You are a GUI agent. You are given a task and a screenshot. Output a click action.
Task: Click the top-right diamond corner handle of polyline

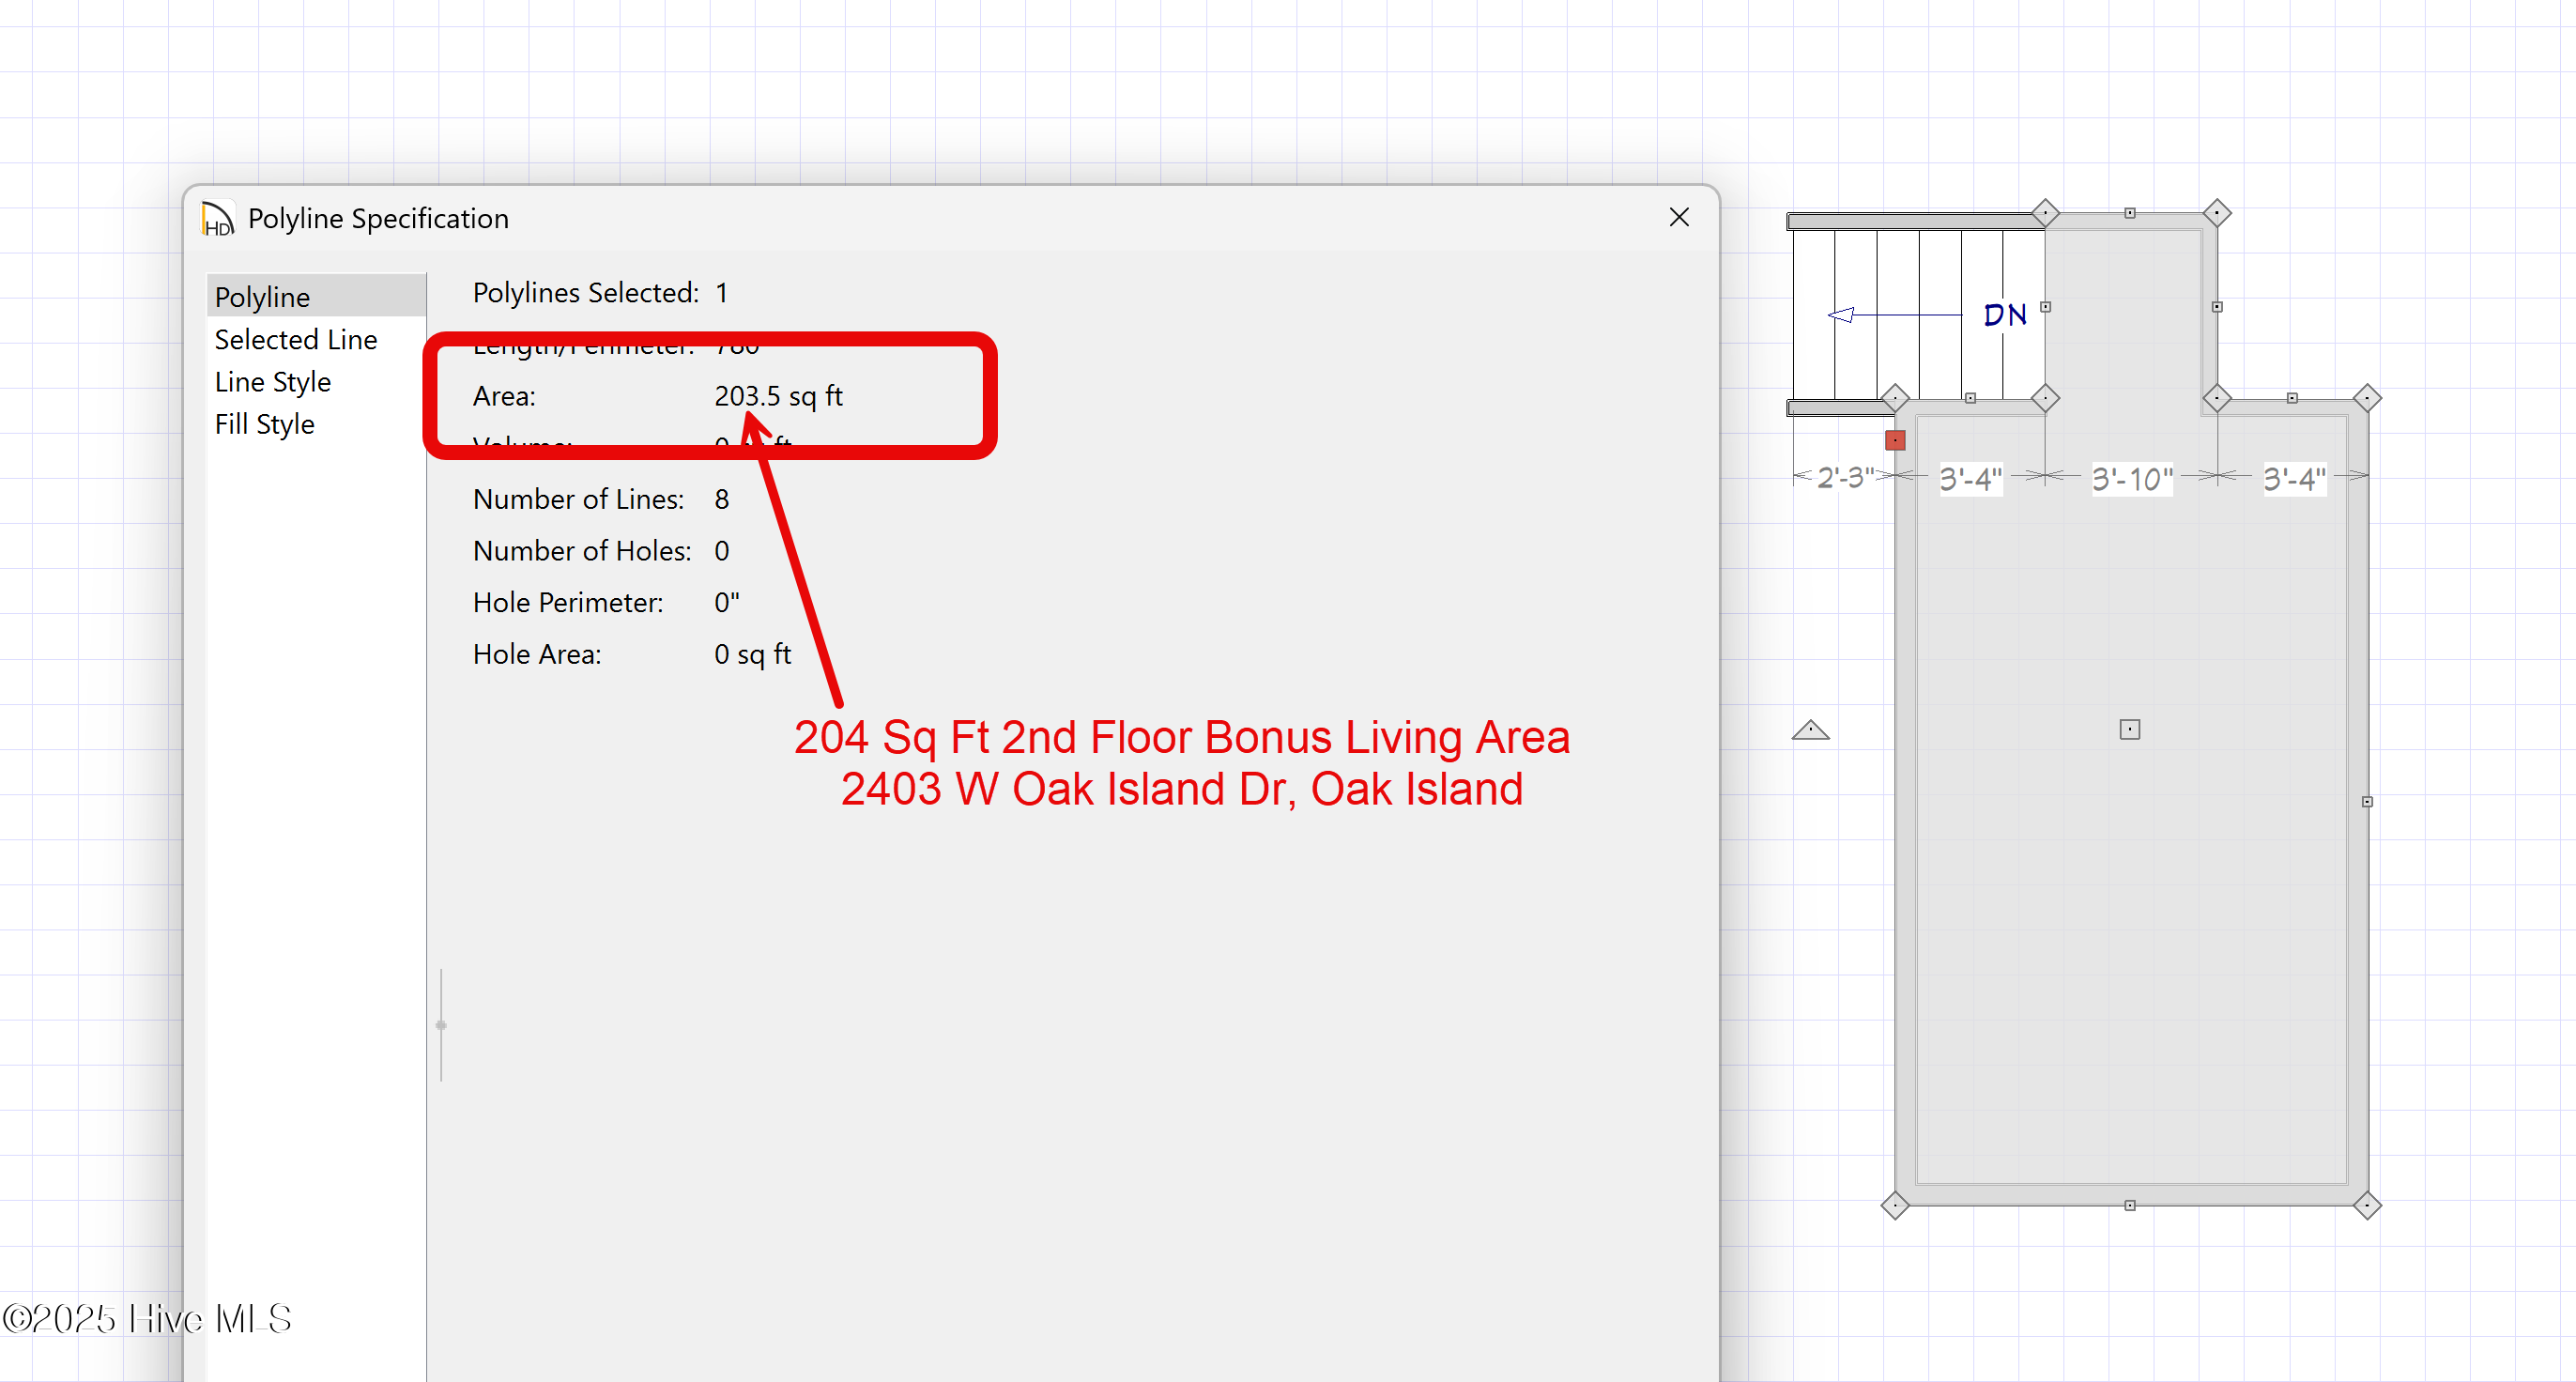click(2216, 213)
